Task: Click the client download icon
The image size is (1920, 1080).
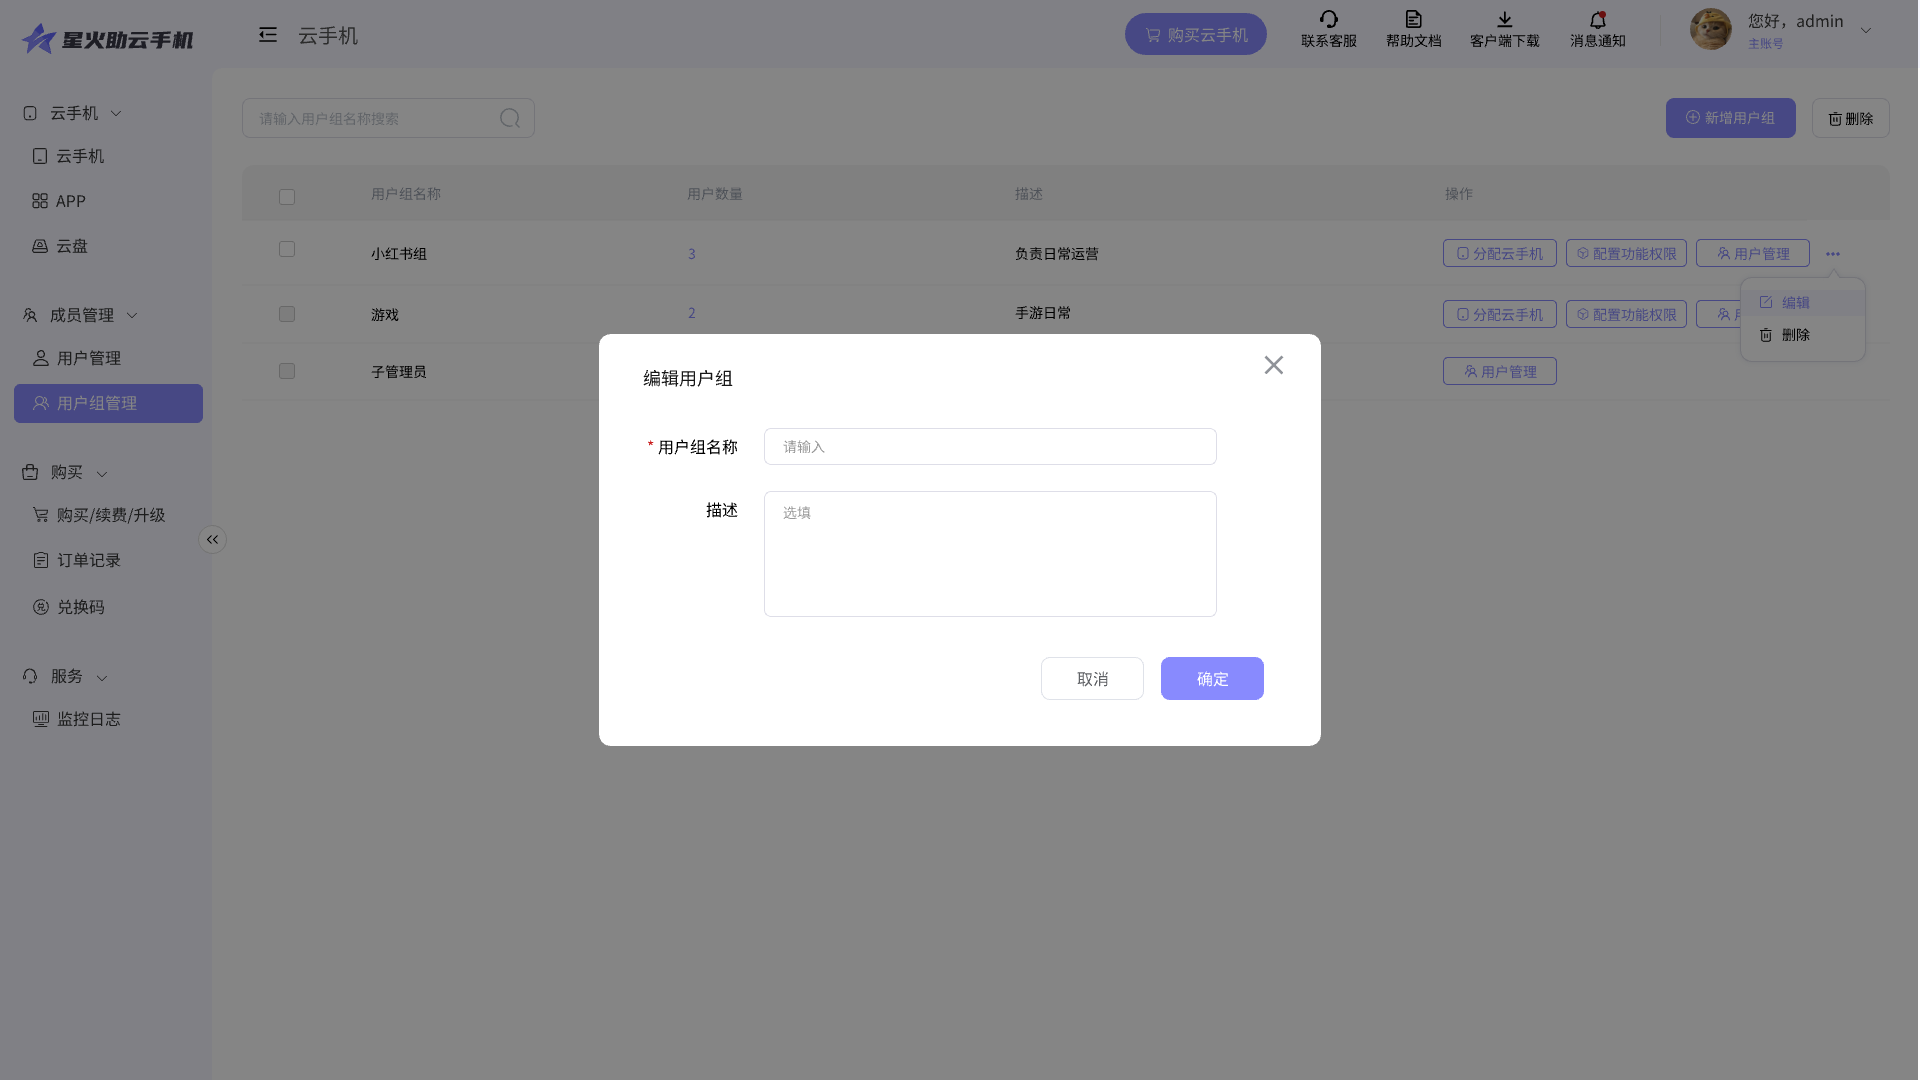Action: click(1504, 19)
